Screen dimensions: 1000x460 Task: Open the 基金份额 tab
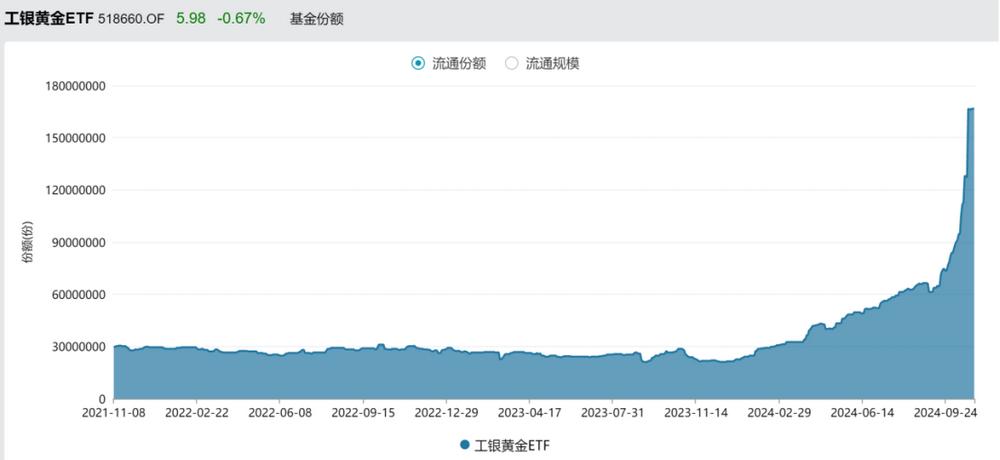[316, 19]
